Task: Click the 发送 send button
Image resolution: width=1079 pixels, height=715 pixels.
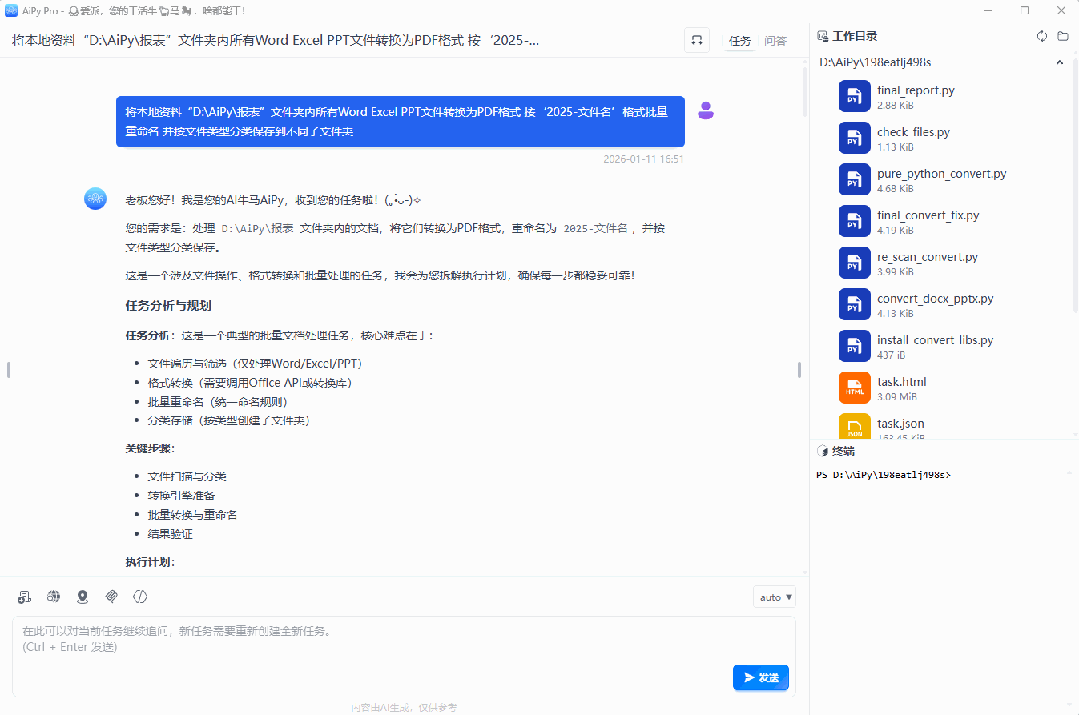Action: [x=760, y=678]
